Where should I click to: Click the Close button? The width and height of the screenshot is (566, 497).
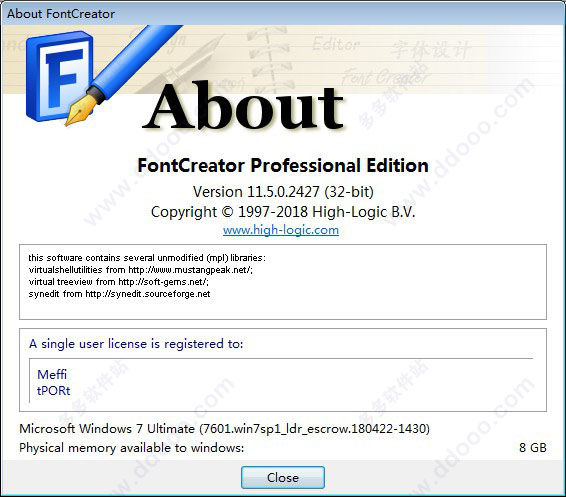[x=283, y=477]
